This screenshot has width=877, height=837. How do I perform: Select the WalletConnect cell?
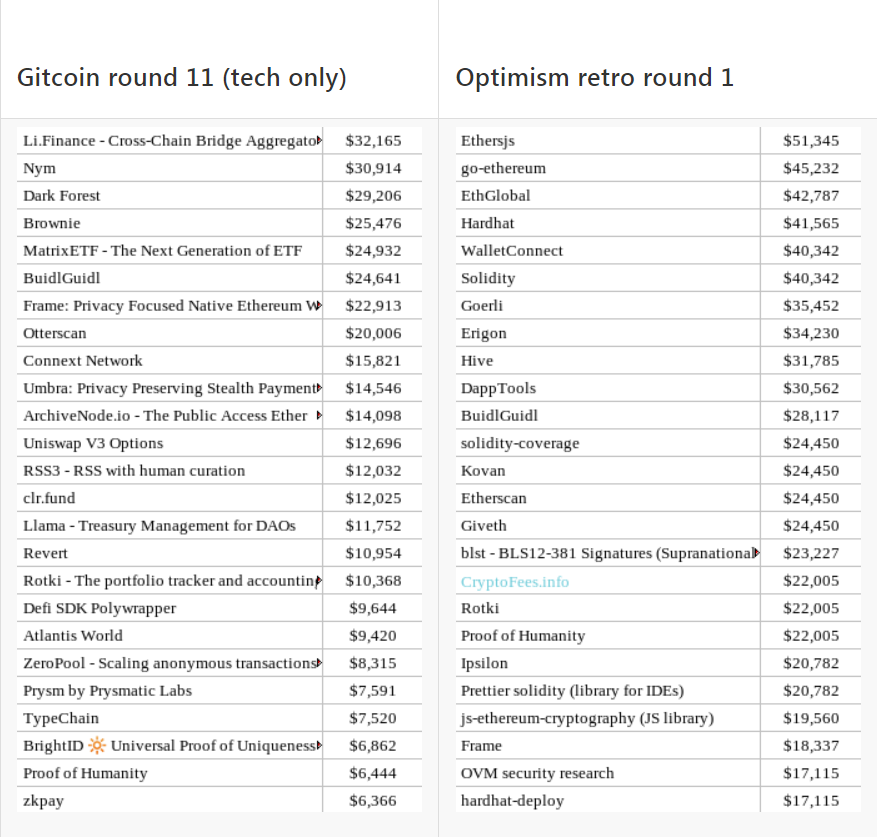[x=608, y=250]
